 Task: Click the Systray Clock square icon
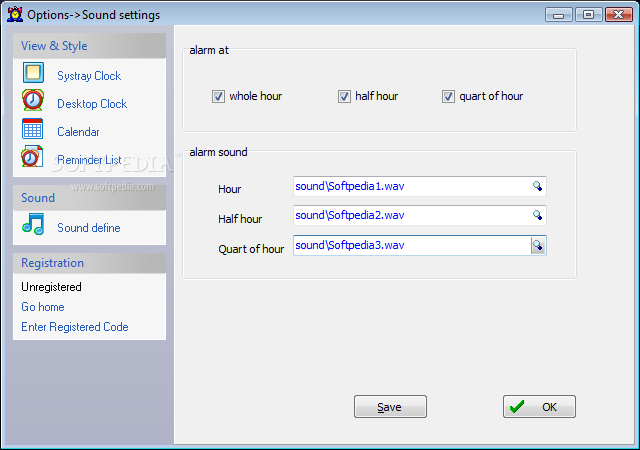[x=33, y=74]
